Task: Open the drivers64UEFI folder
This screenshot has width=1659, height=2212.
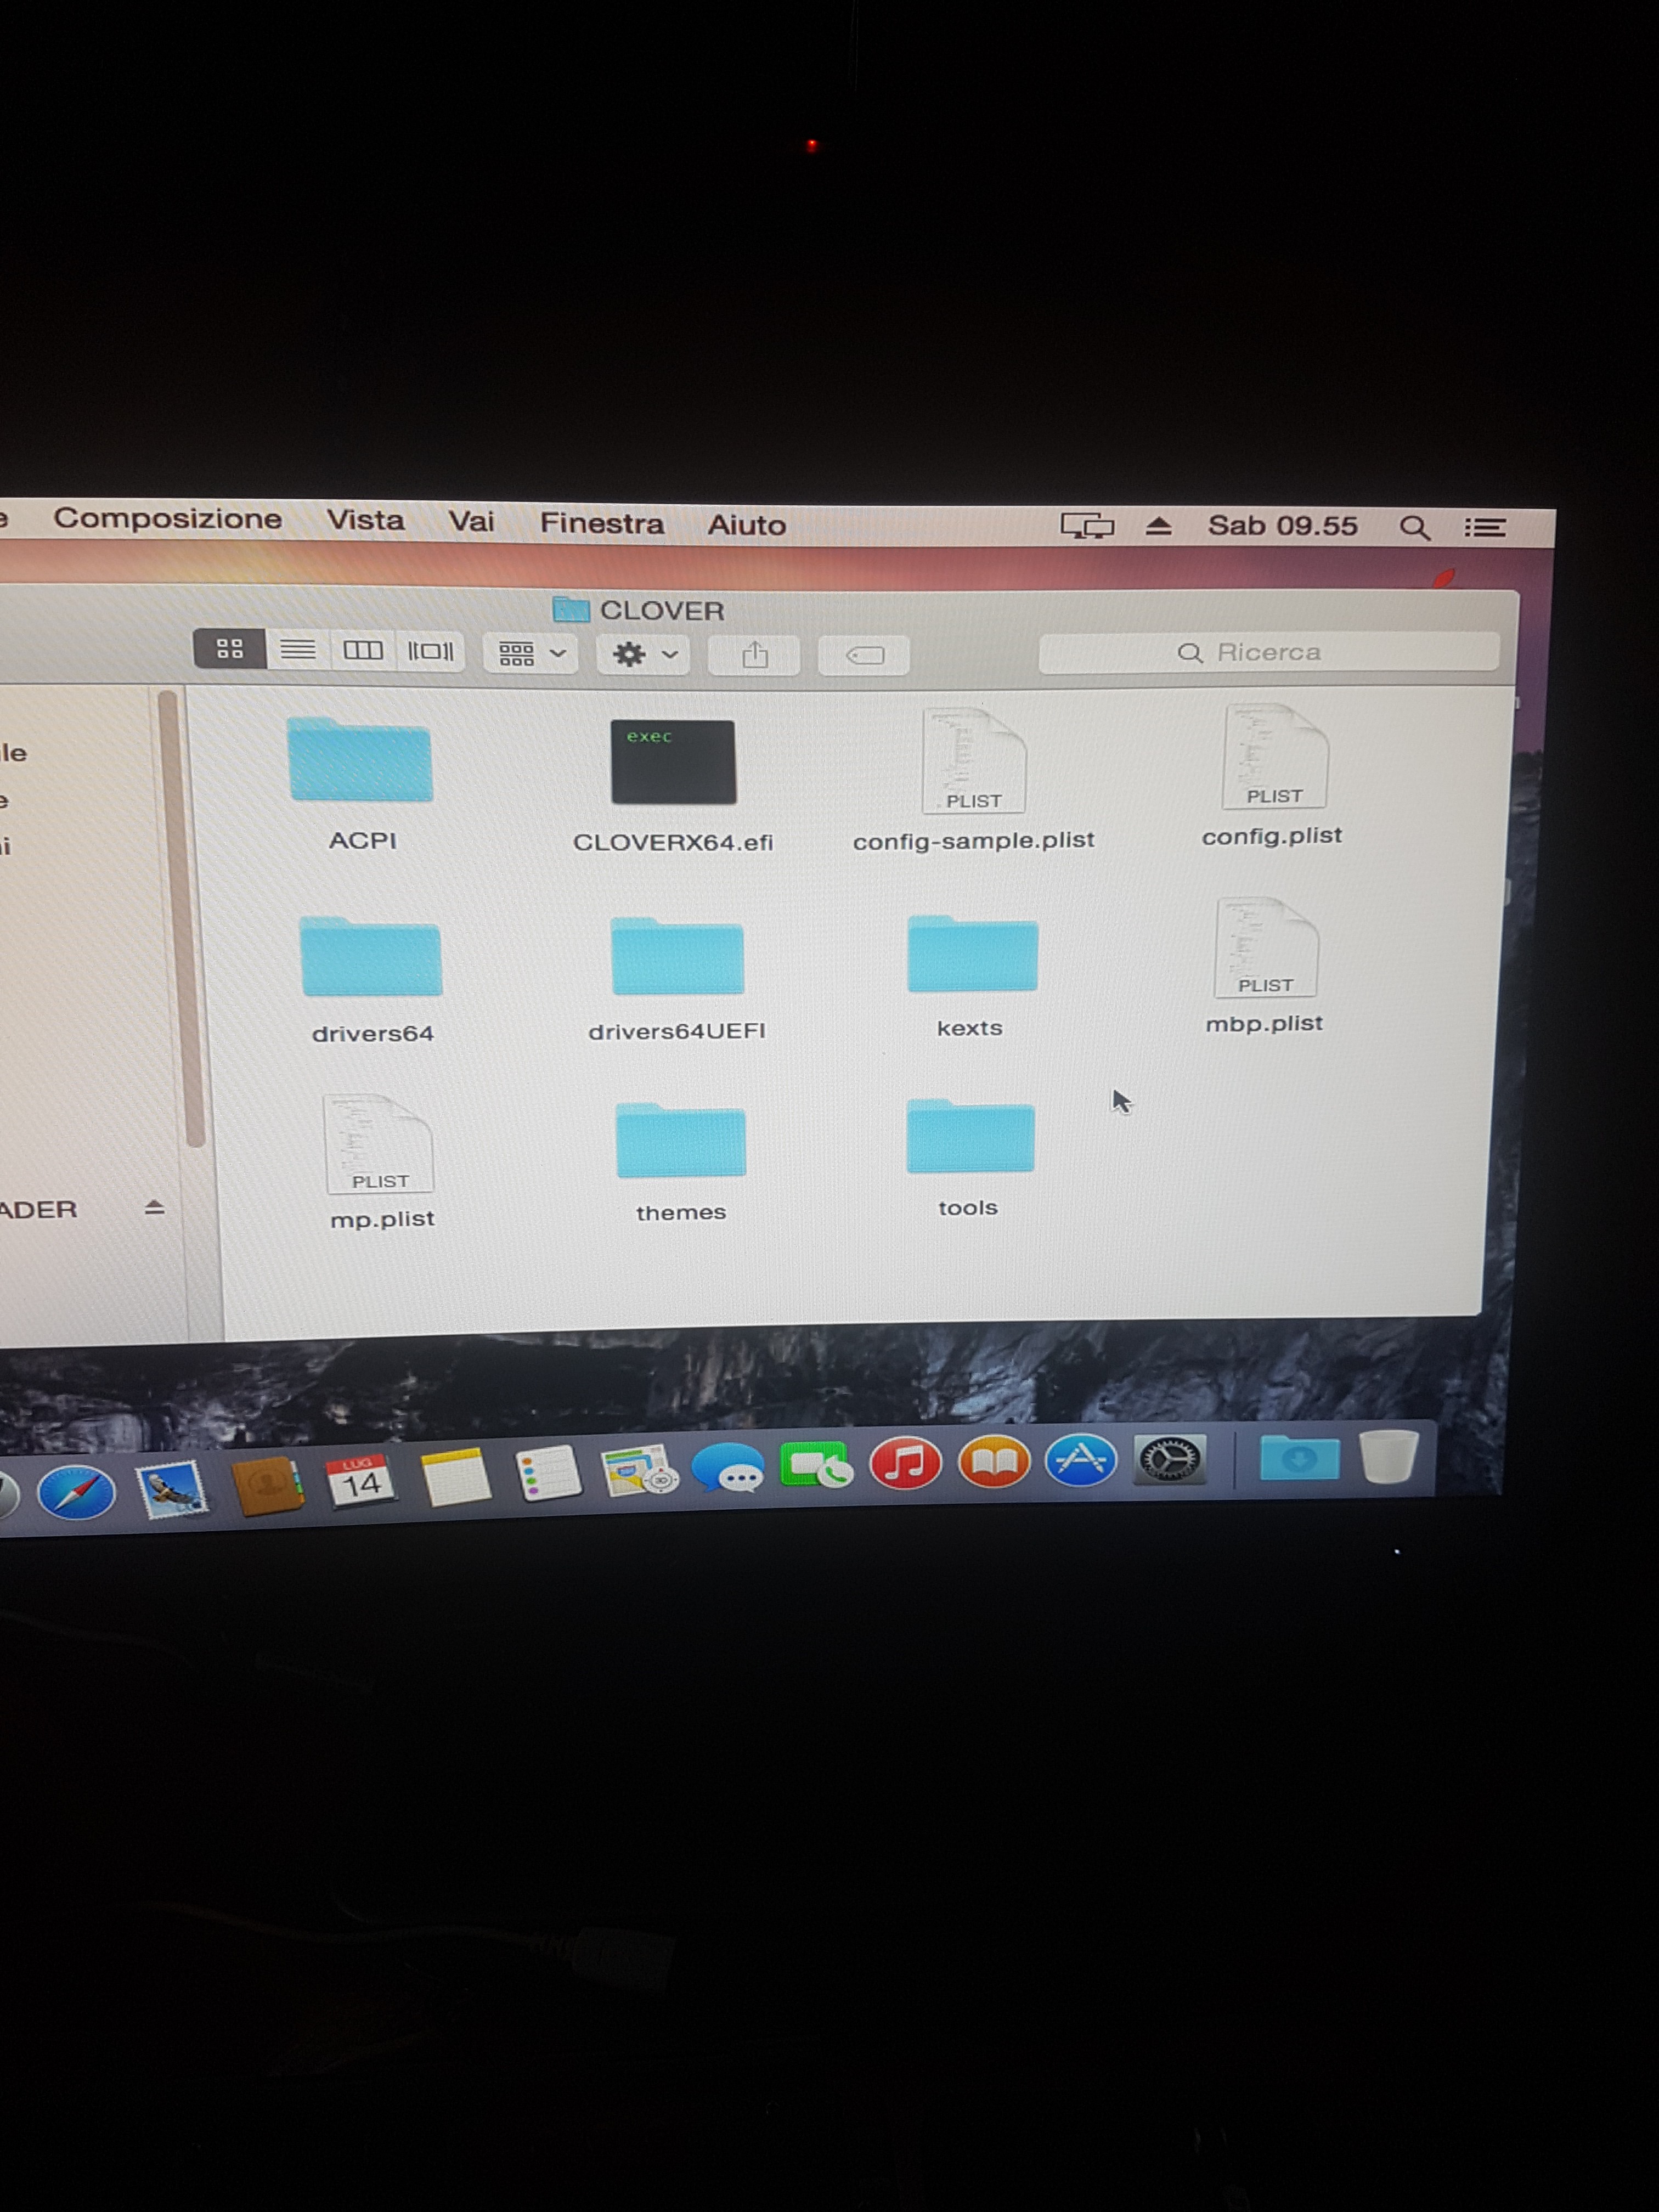Action: 677,956
